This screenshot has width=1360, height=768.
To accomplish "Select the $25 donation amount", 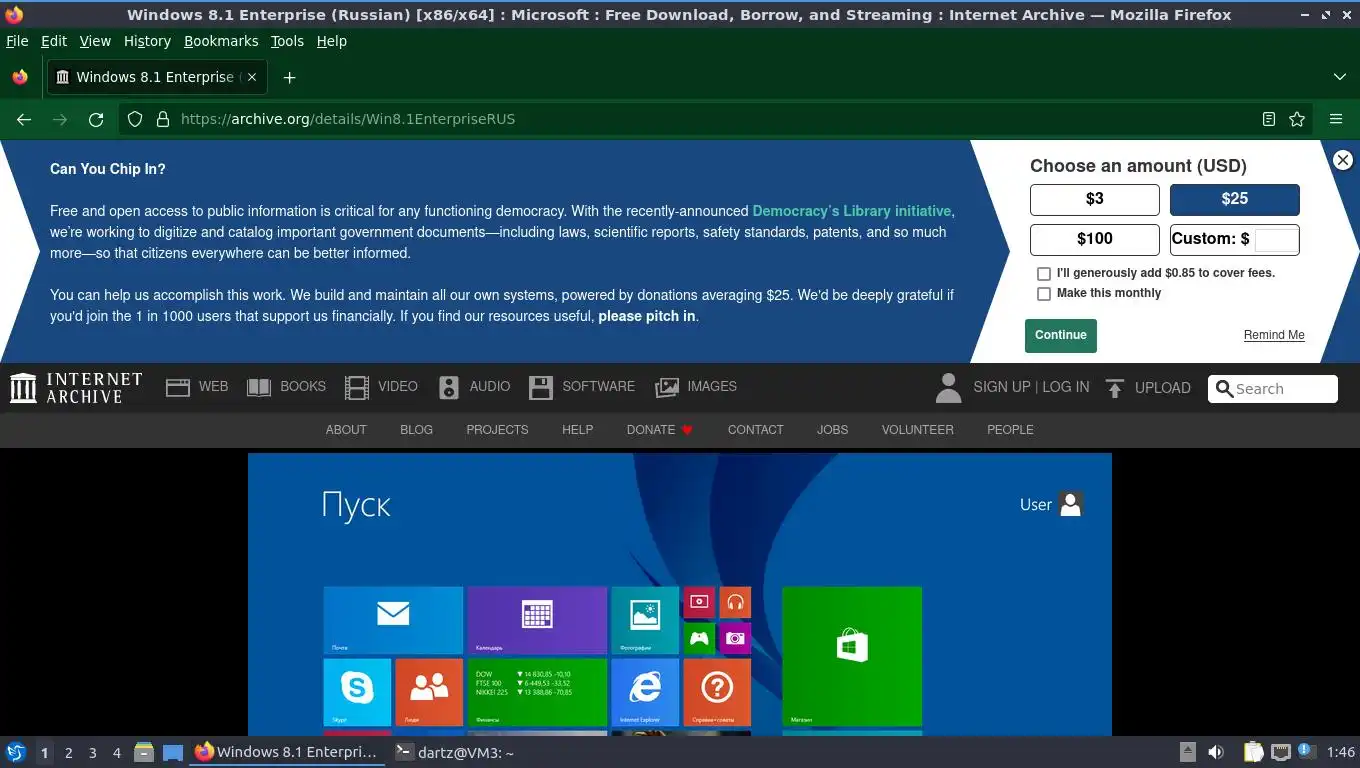I will coord(1235,199).
